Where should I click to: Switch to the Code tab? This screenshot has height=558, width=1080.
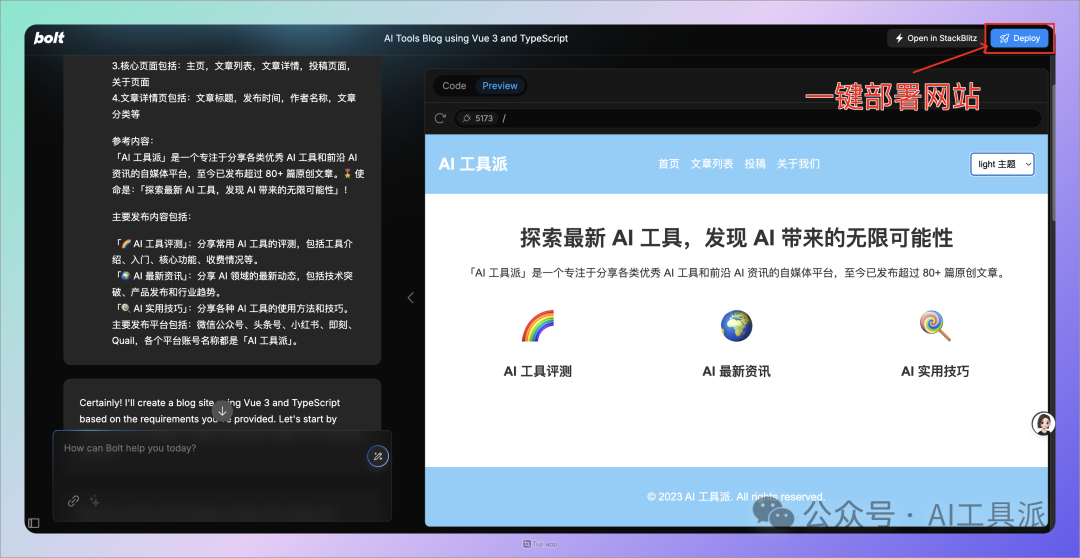(454, 86)
